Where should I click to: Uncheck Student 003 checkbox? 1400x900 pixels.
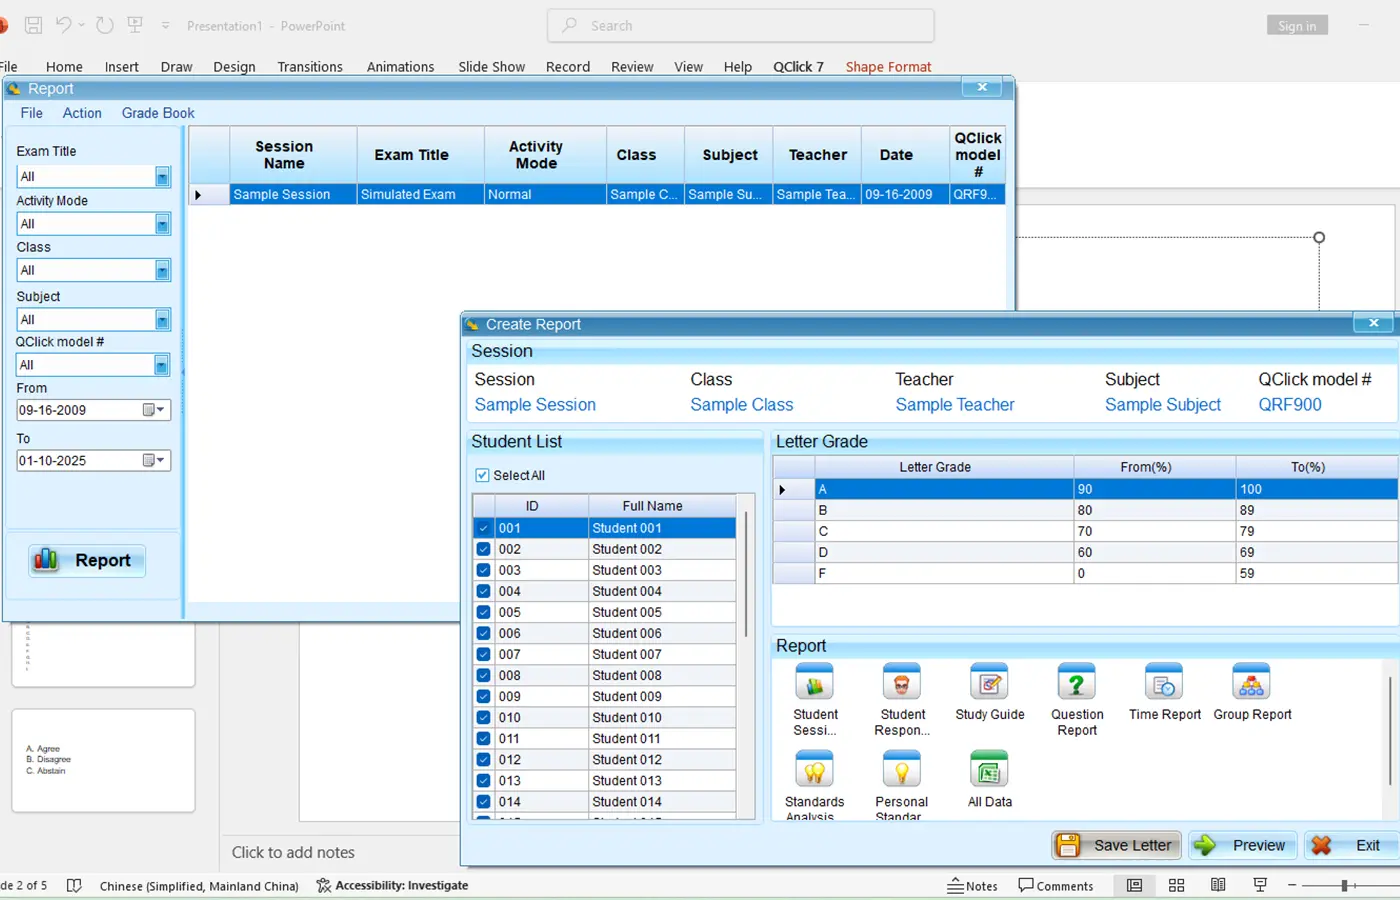coord(483,570)
